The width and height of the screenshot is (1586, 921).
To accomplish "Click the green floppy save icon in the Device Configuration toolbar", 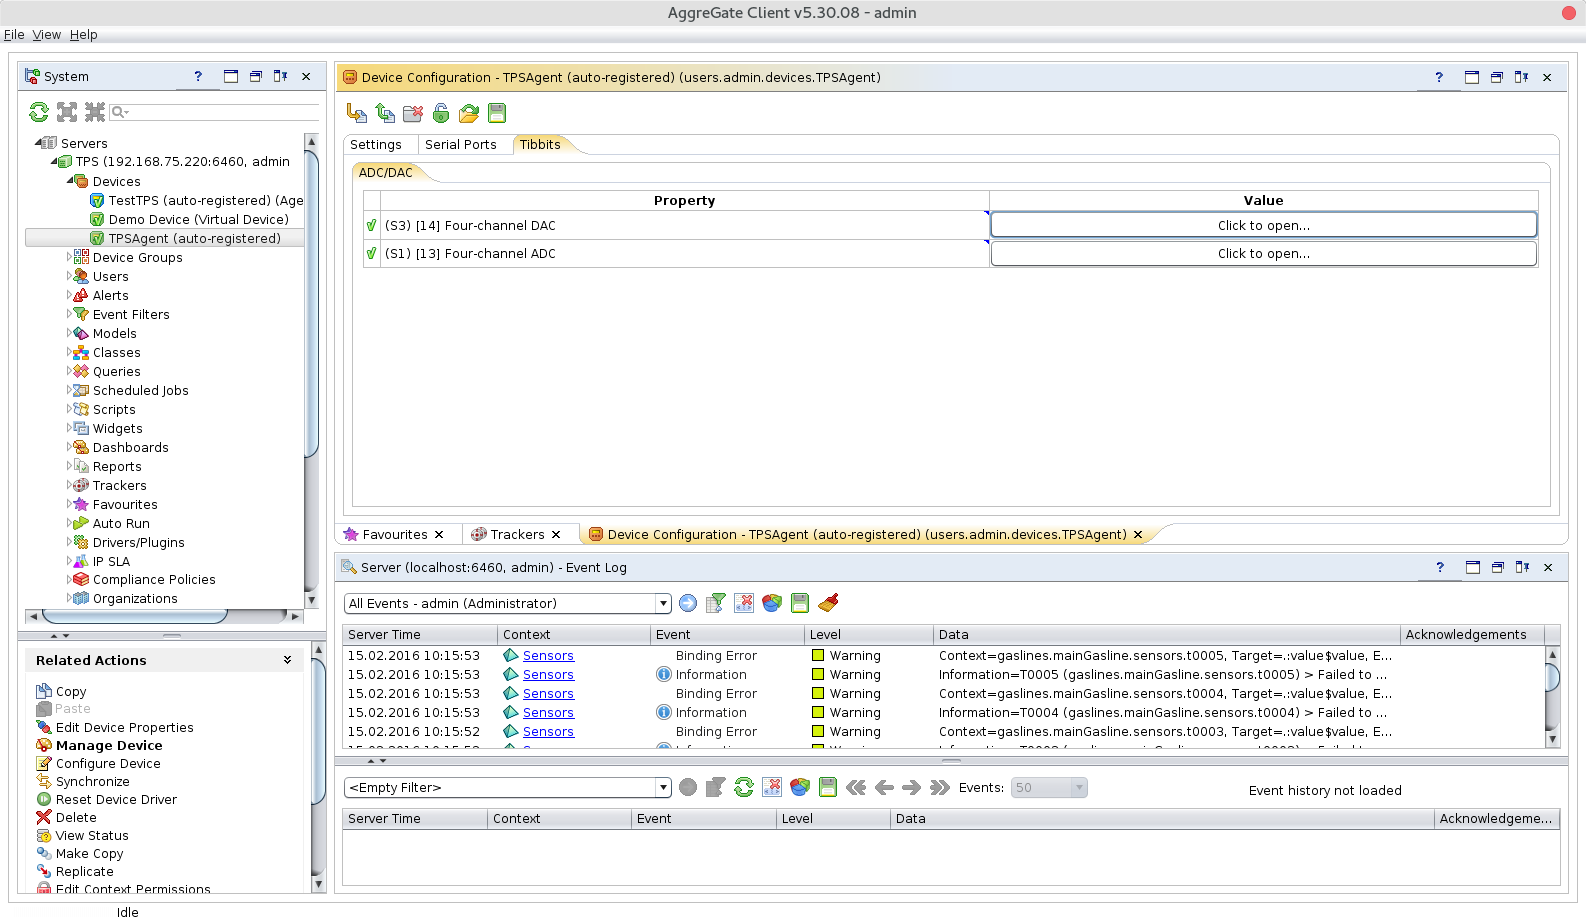I will (497, 113).
